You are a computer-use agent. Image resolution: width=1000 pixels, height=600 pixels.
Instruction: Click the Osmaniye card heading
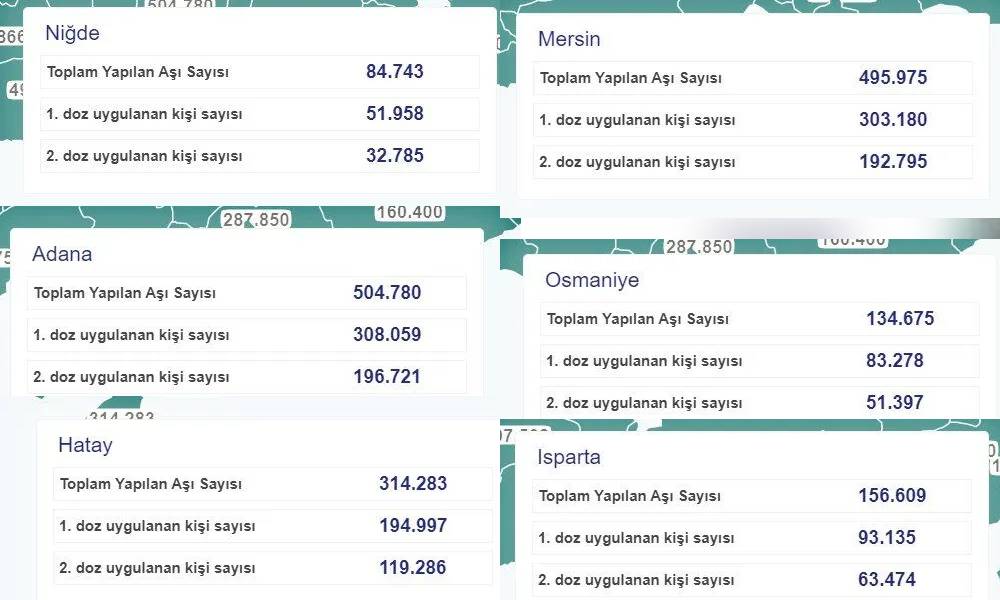592,280
